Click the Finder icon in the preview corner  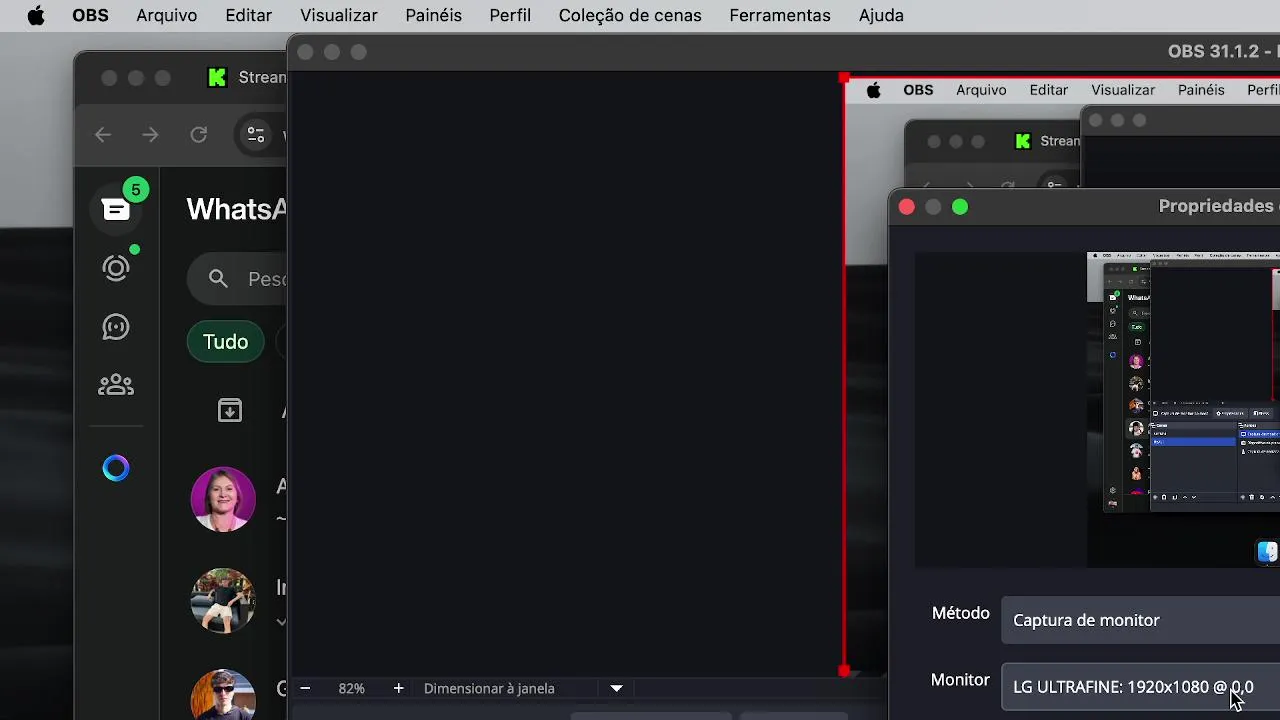1267,552
